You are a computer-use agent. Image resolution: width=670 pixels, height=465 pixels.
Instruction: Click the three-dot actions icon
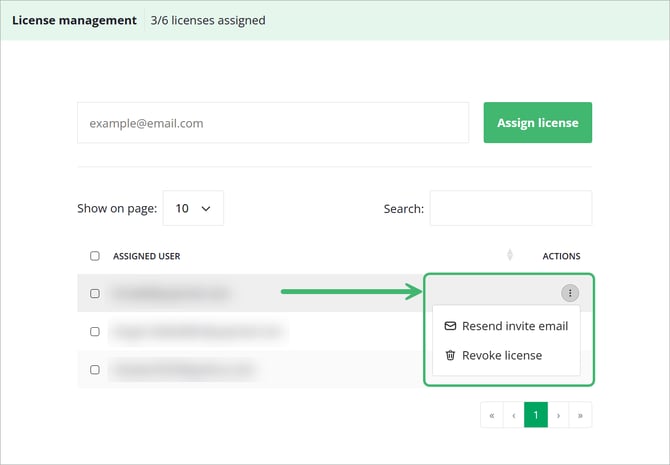coord(569,293)
